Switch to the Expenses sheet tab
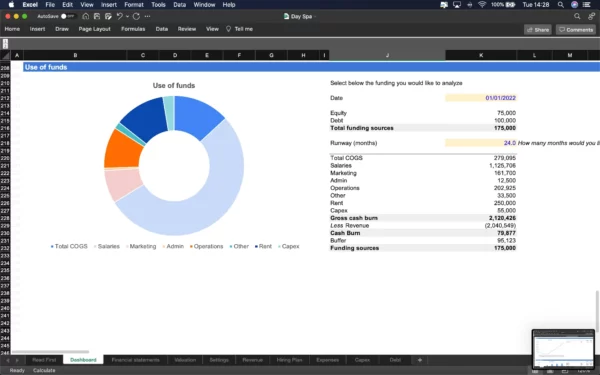The image size is (600, 375). coord(328,360)
